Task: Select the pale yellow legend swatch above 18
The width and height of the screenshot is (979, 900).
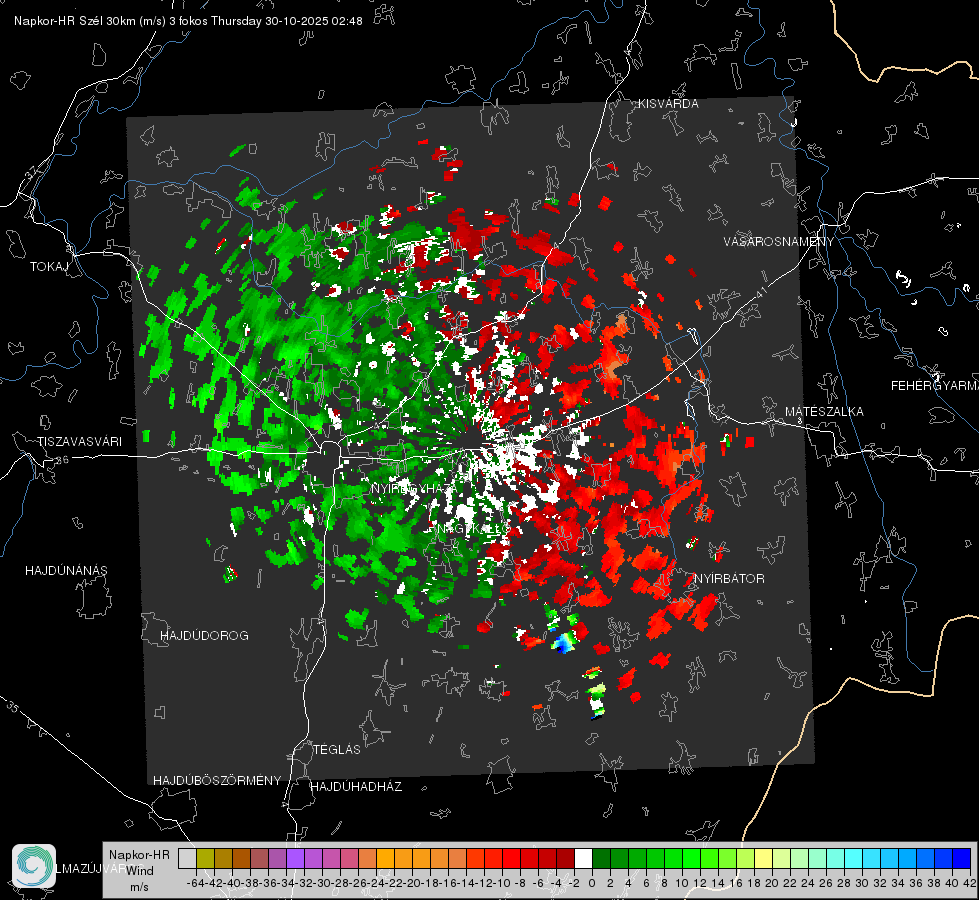Action: [x=764, y=858]
